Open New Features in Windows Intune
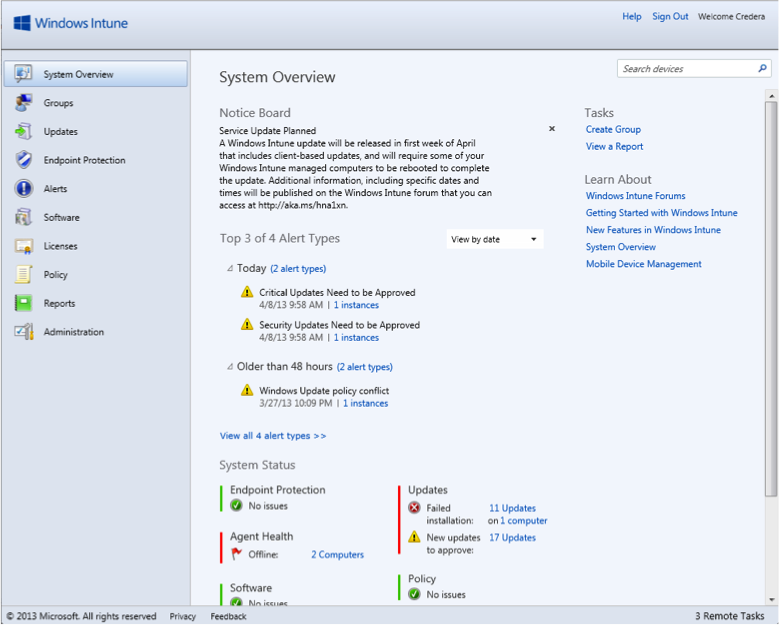The height and width of the screenshot is (625, 779). [x=653, y=230]
